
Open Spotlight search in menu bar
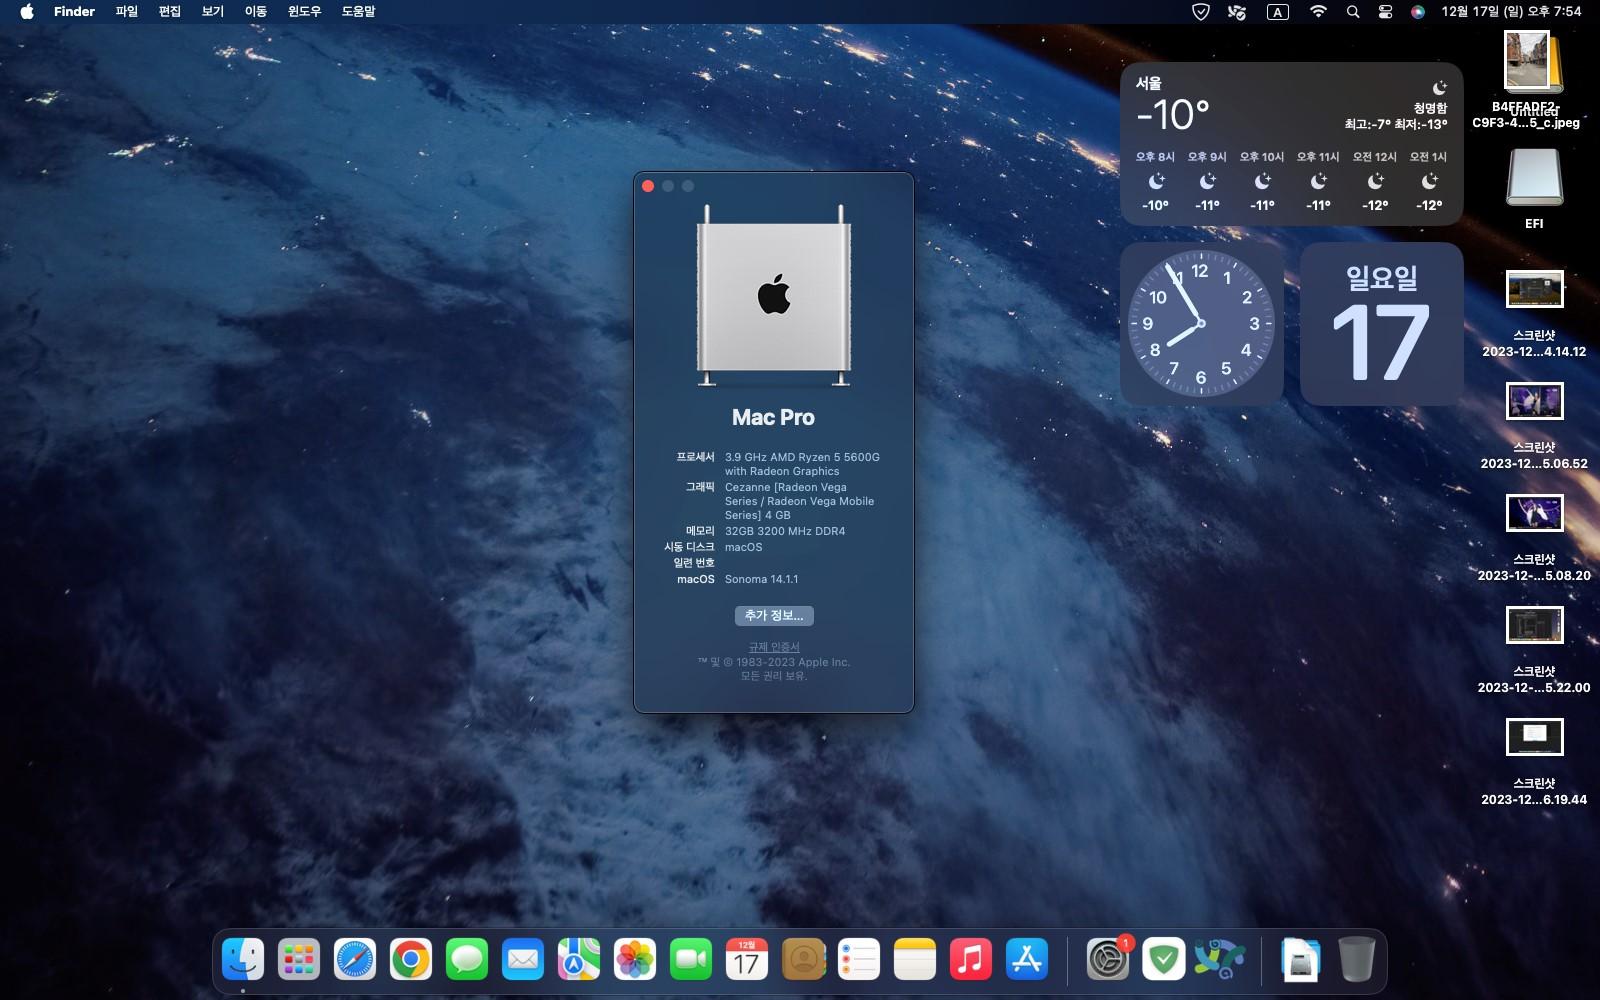(x=1353, y=12)
